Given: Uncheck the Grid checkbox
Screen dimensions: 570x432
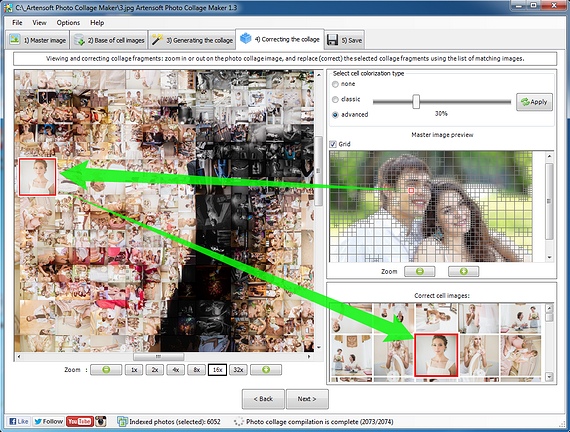Looking at the screenshot, I should pos(333,144).
